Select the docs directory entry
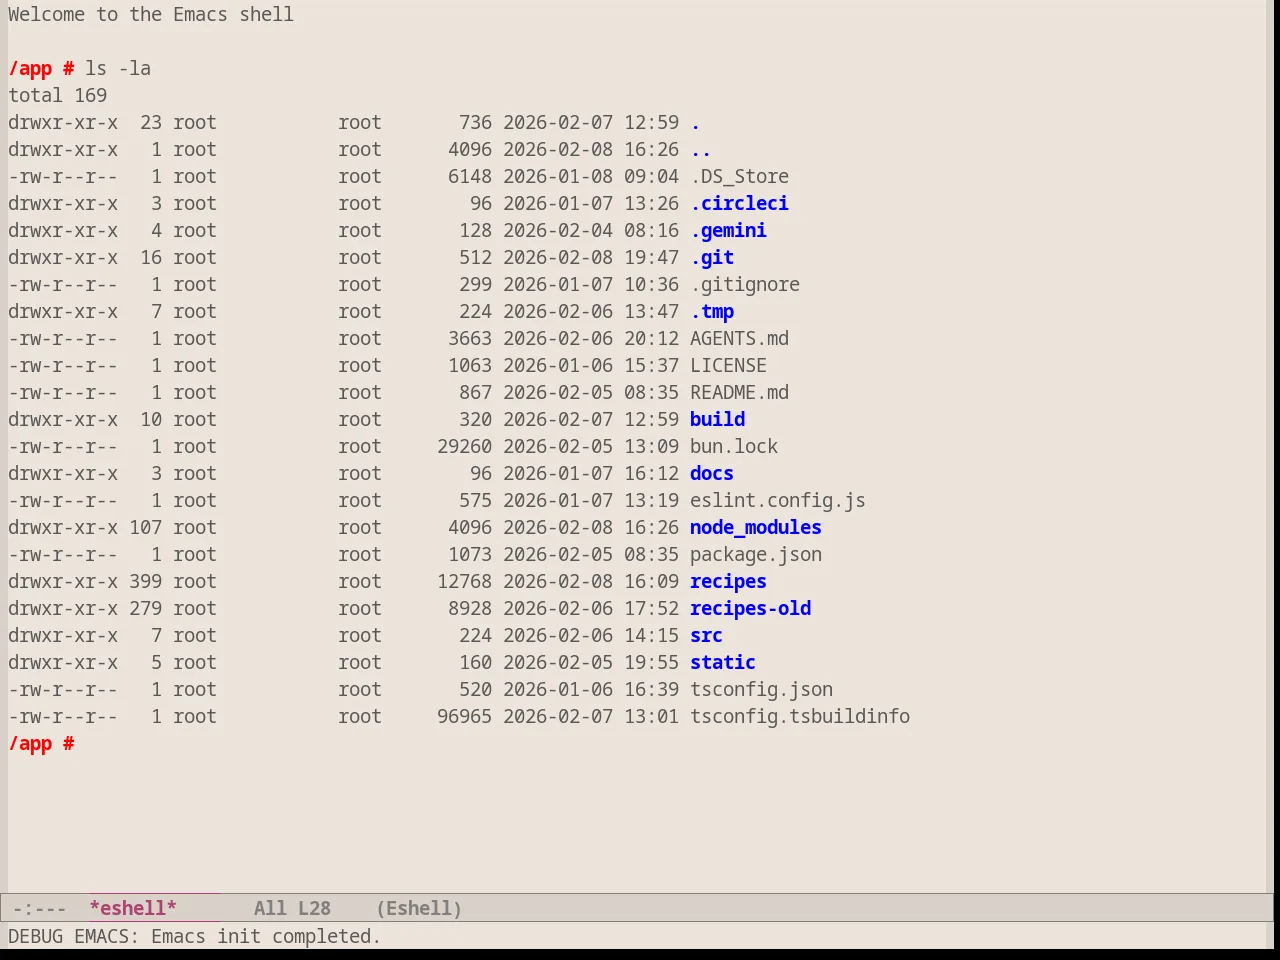This screenshot has width=1280, height=960. [x=712, y=473]
